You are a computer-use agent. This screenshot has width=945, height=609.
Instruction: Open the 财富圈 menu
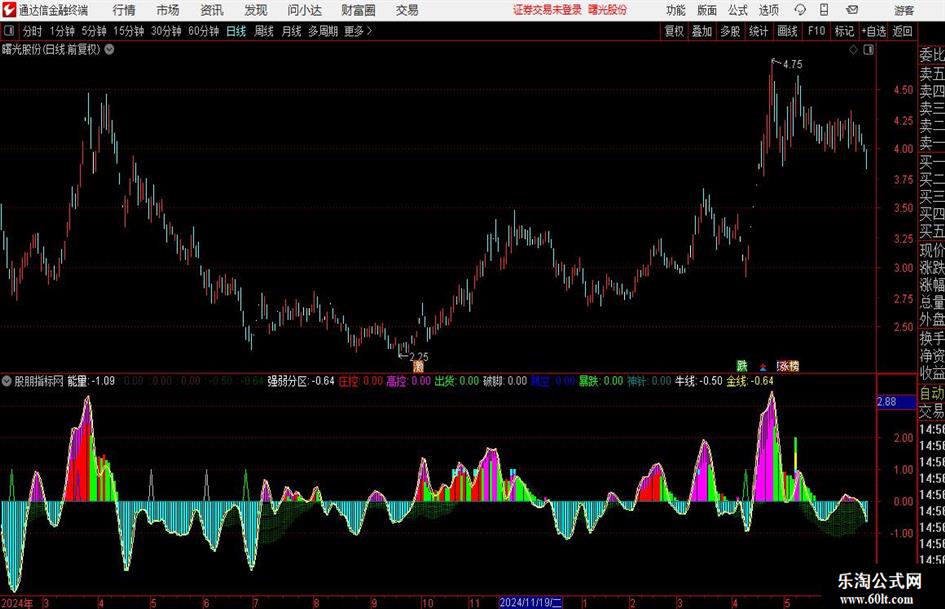[x=358, y=10]
